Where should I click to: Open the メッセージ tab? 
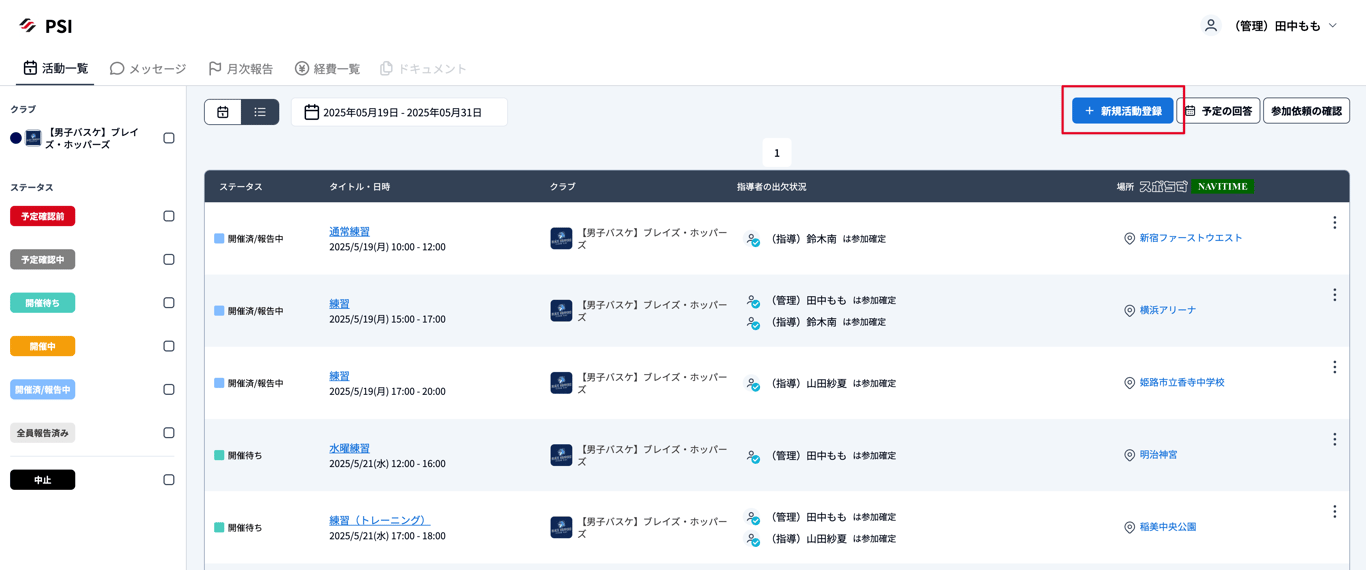pyautogui.click(x=148, y=69)
